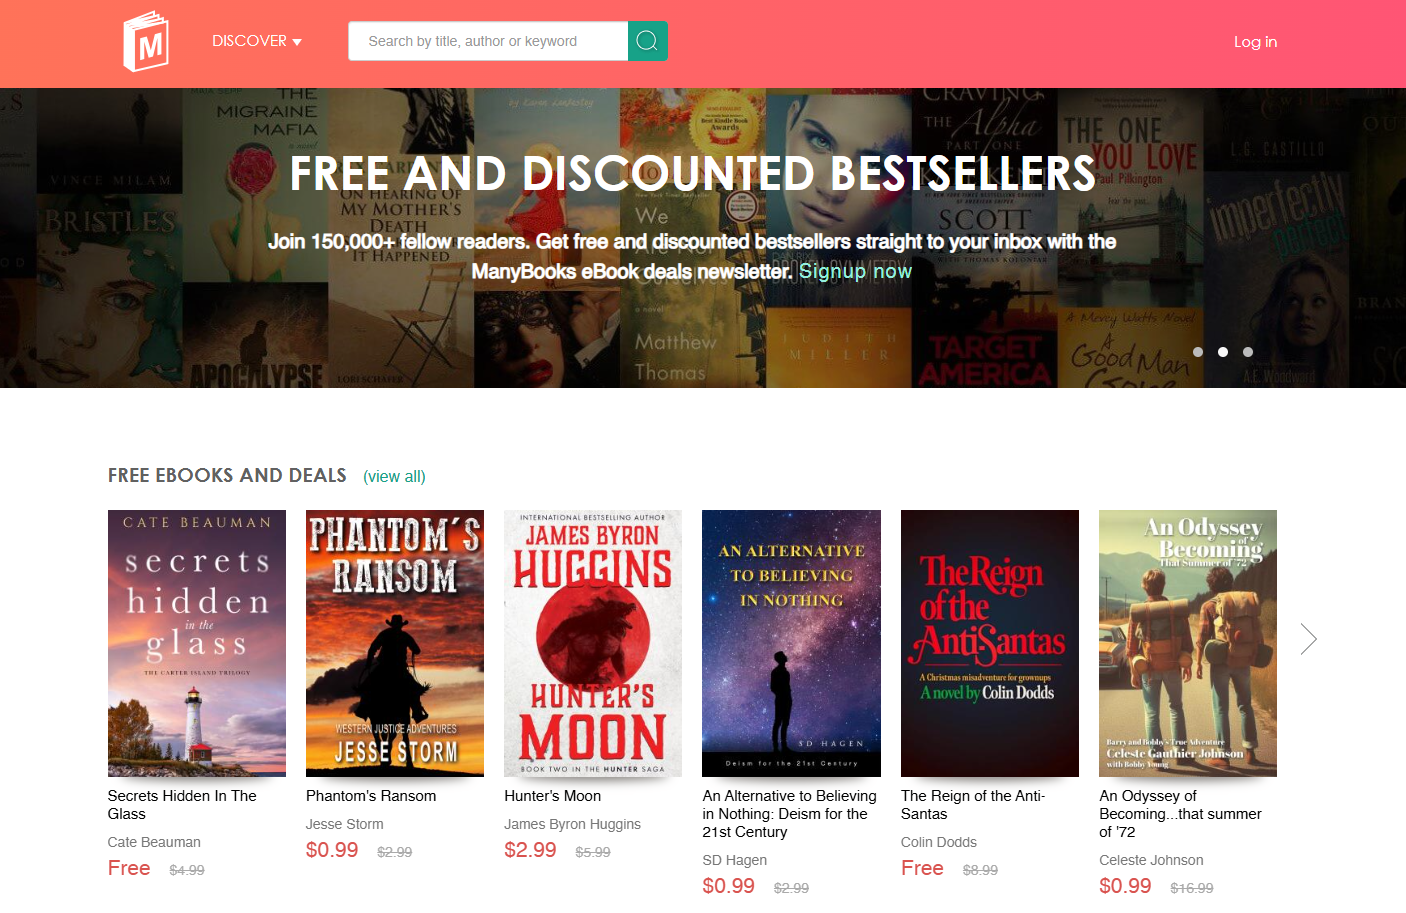Open the Phantom's Ransom book cover

[395, 643]
